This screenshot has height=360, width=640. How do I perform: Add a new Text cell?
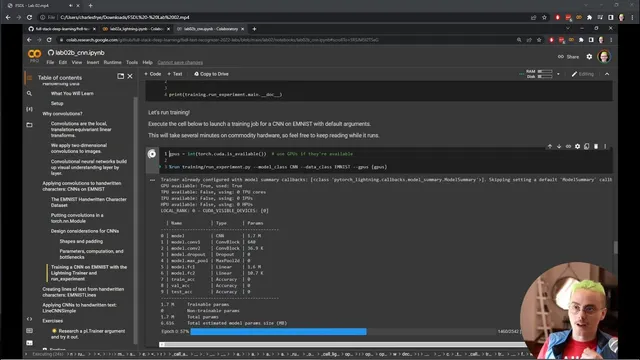tap(175, 74)
